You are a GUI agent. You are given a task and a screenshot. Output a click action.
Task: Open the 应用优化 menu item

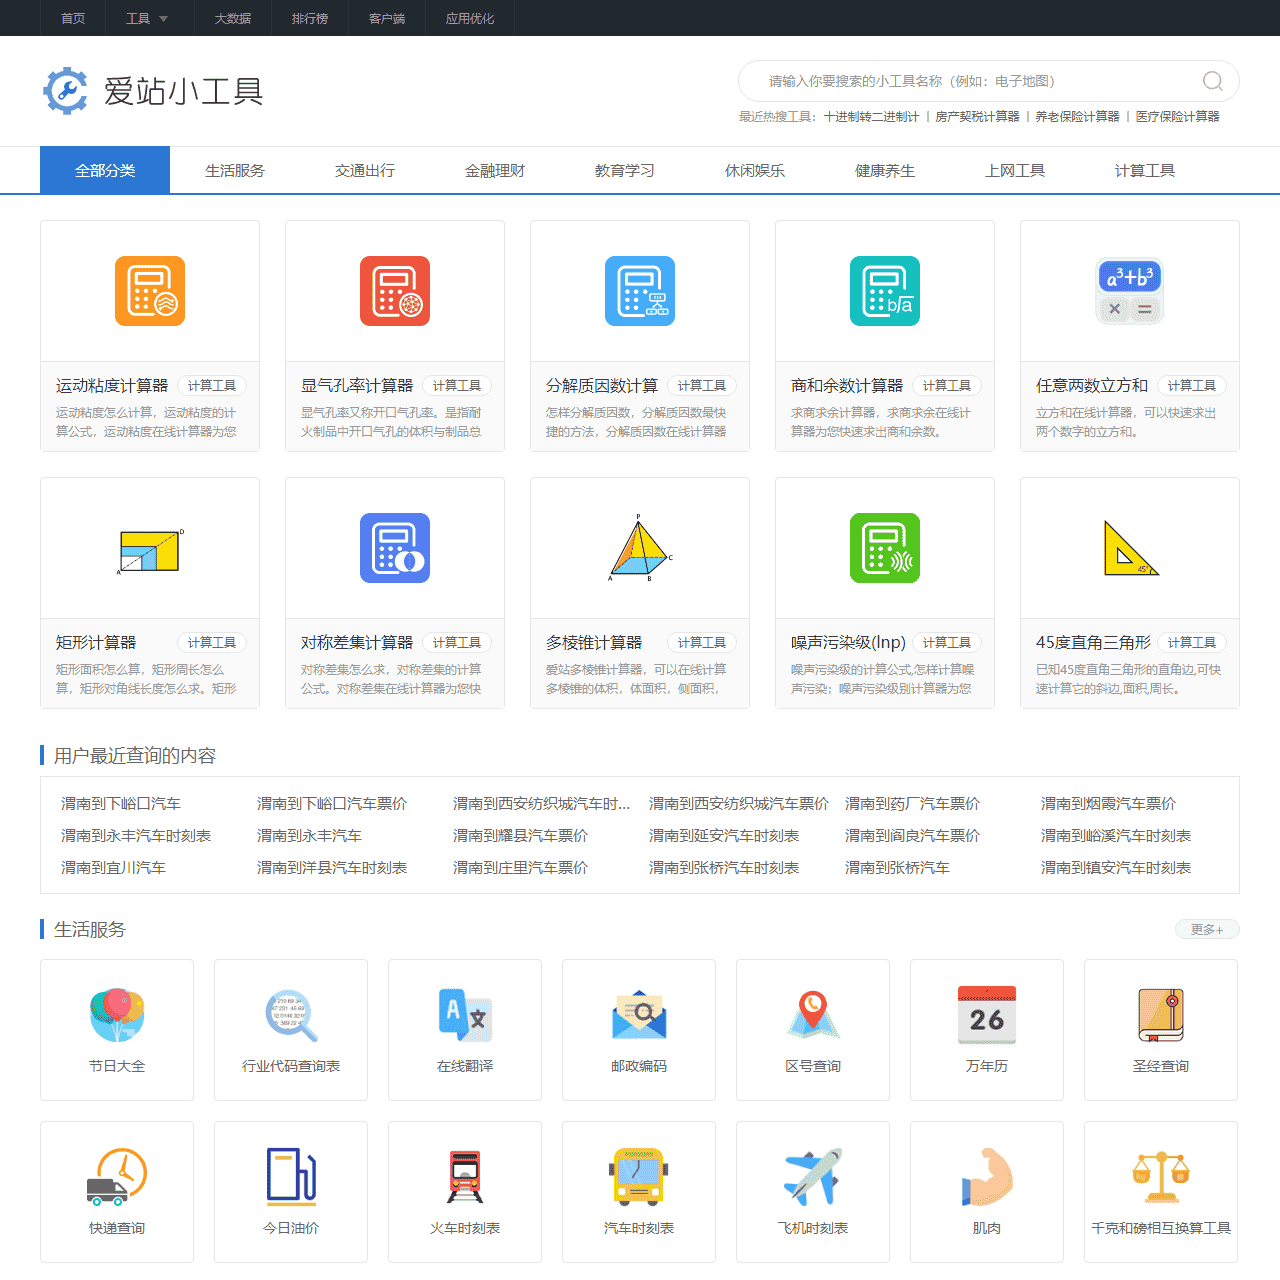tap(470, 17)
